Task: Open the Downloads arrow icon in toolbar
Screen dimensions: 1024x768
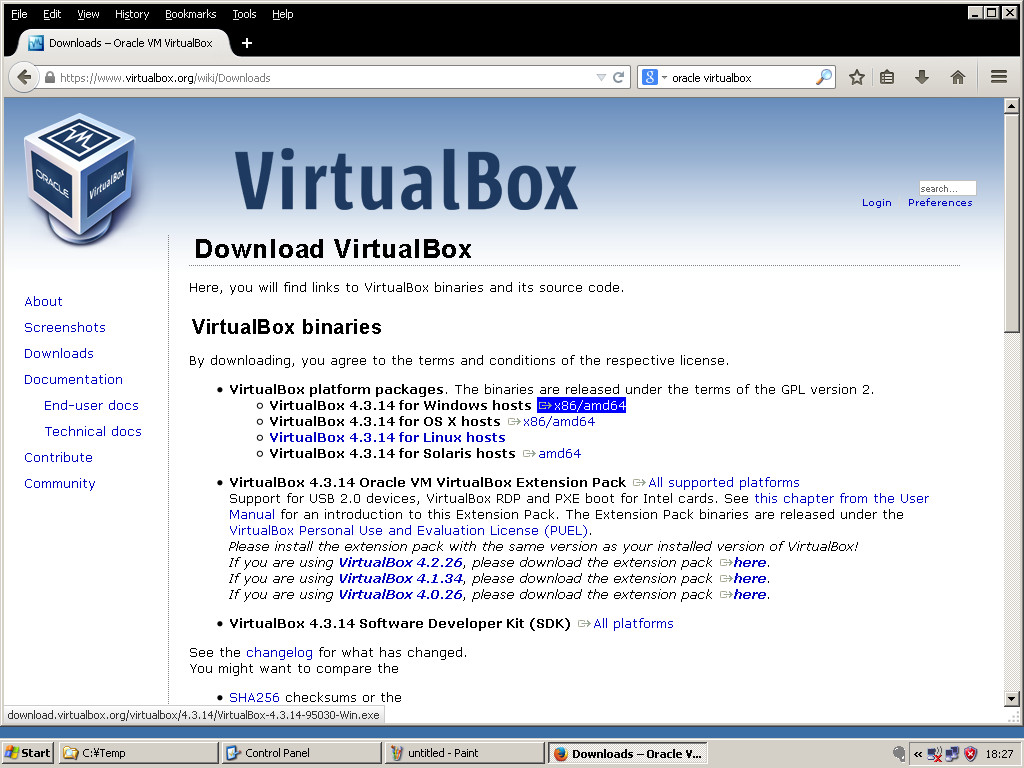Action: pos(921,78)
